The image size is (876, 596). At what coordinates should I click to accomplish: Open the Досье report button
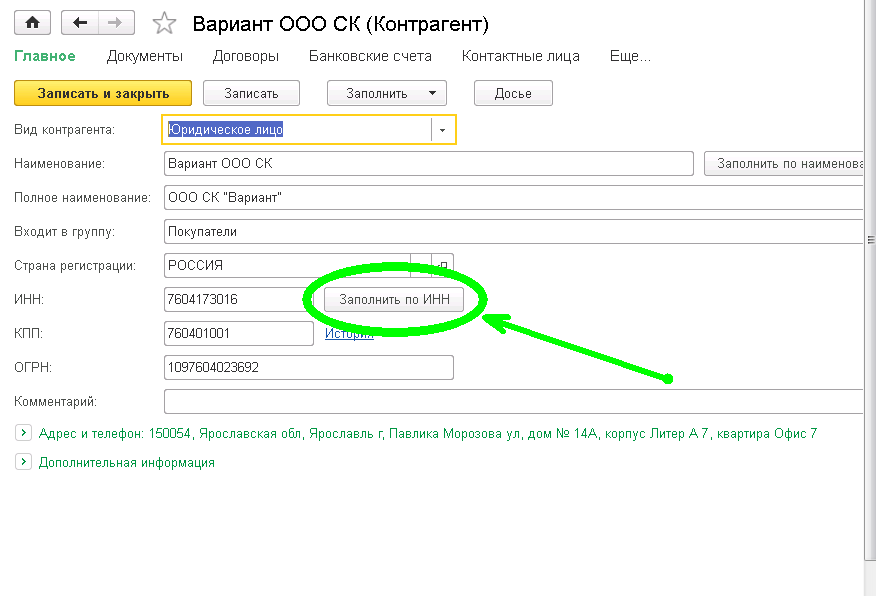pos(513,93)
